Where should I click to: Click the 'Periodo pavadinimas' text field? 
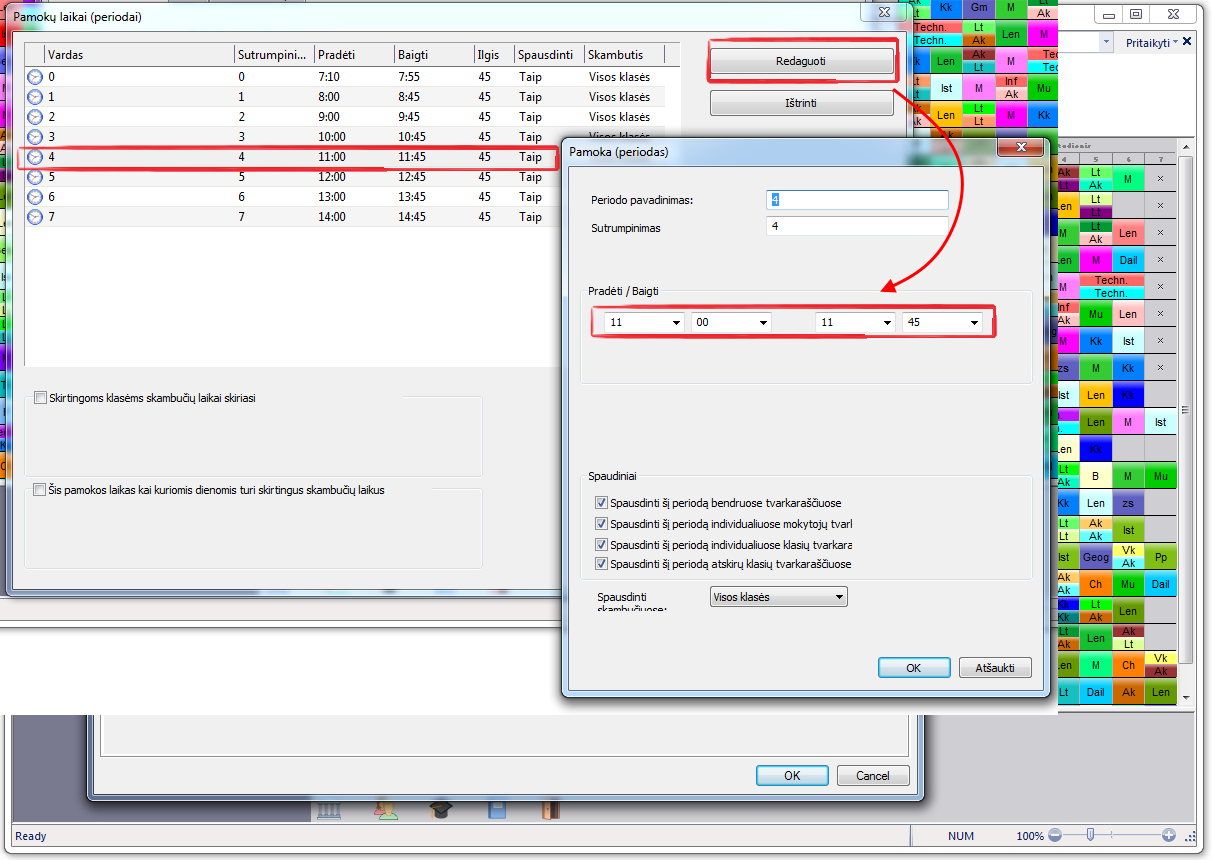(857, 200)
